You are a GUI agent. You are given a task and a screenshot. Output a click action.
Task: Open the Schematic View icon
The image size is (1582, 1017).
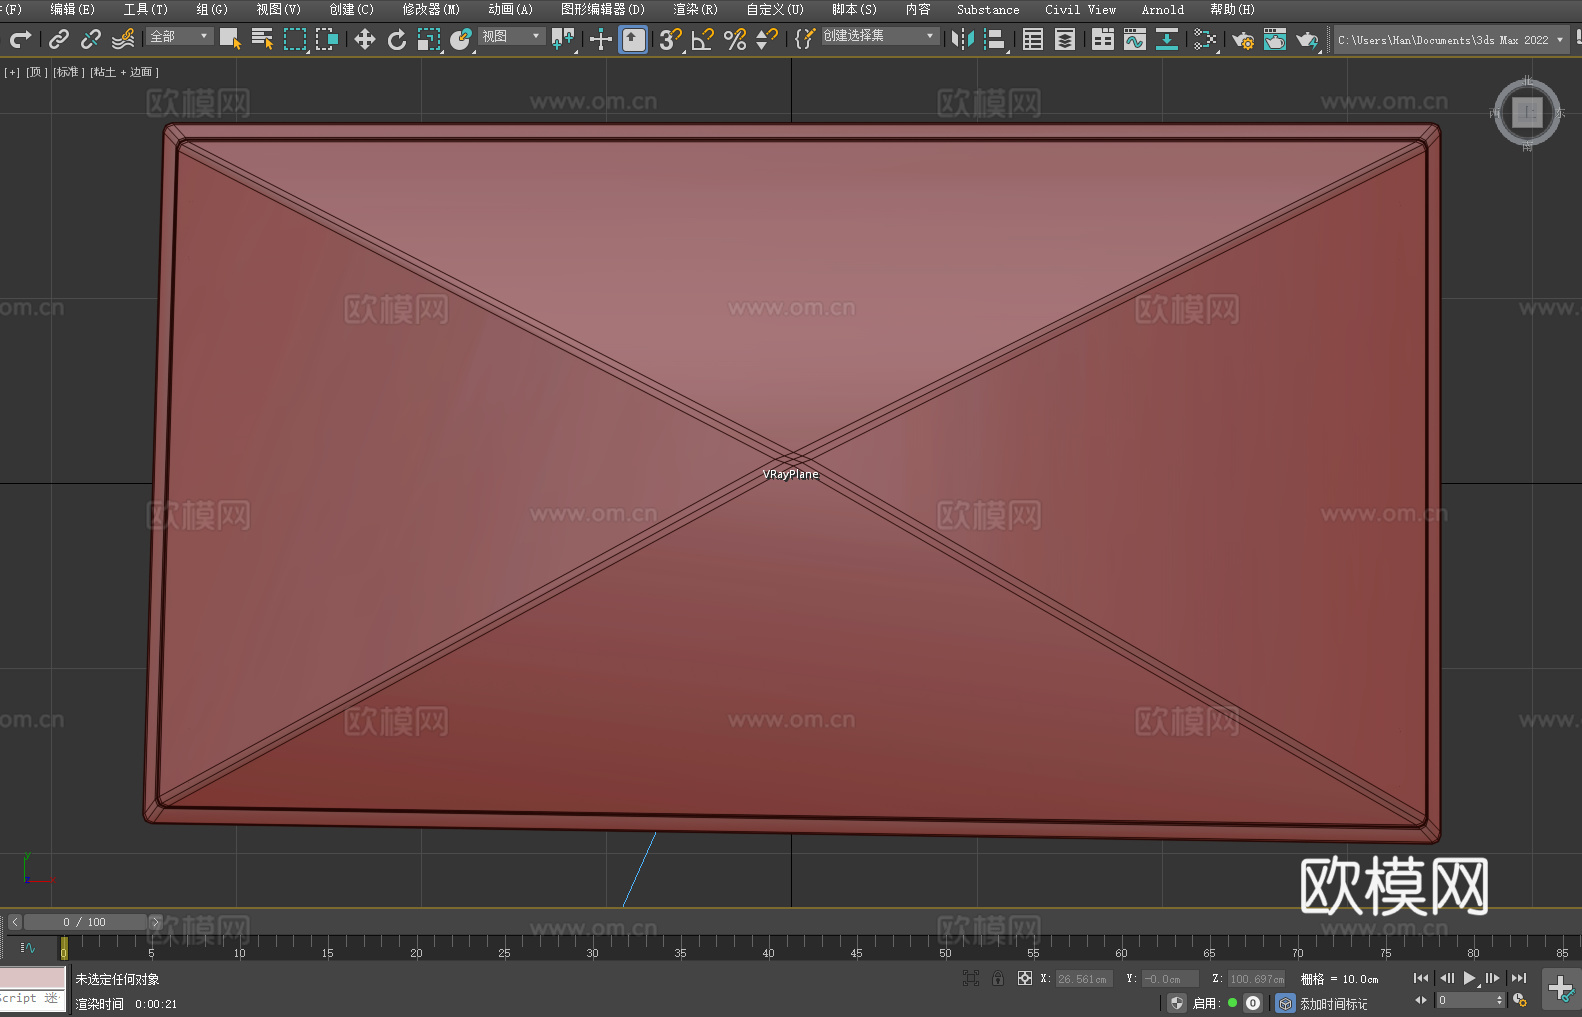point(1205,39)
